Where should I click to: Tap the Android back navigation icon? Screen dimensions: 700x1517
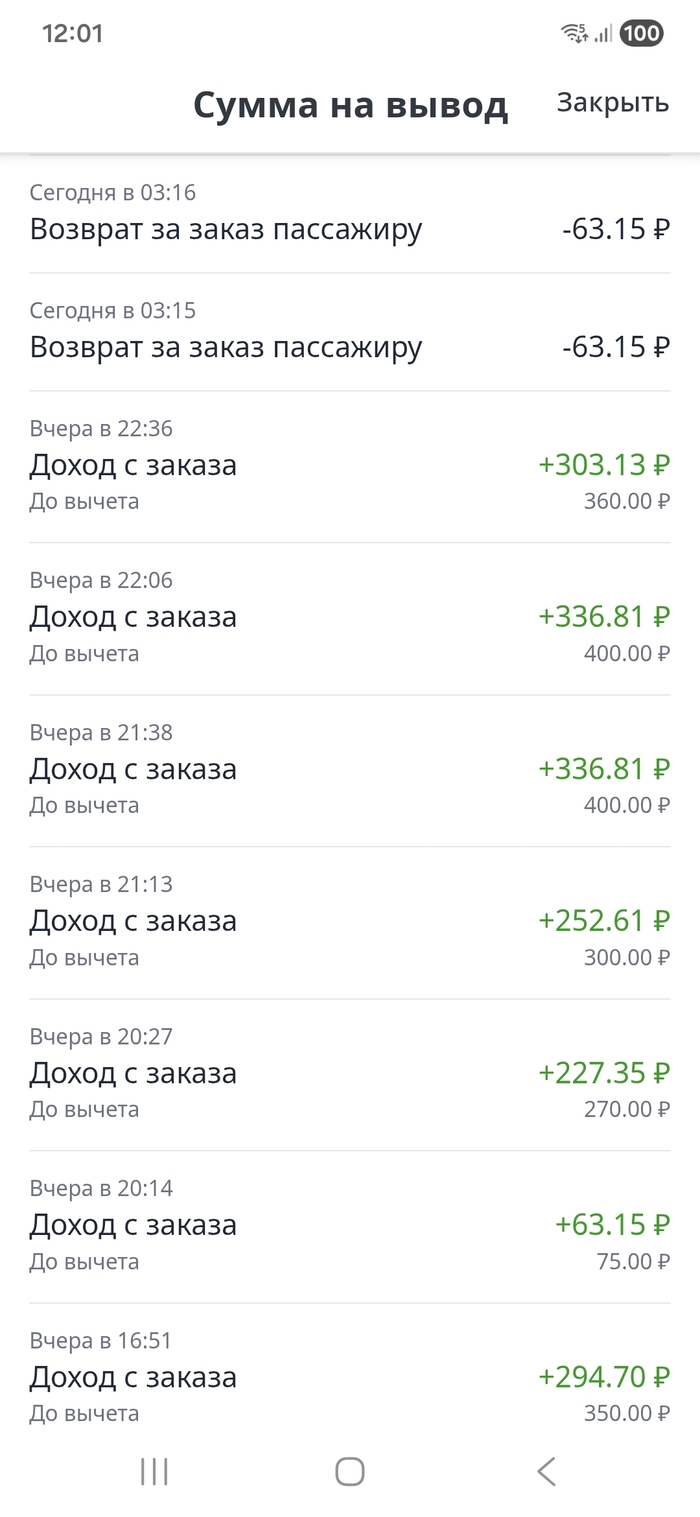coord(546,1470)
